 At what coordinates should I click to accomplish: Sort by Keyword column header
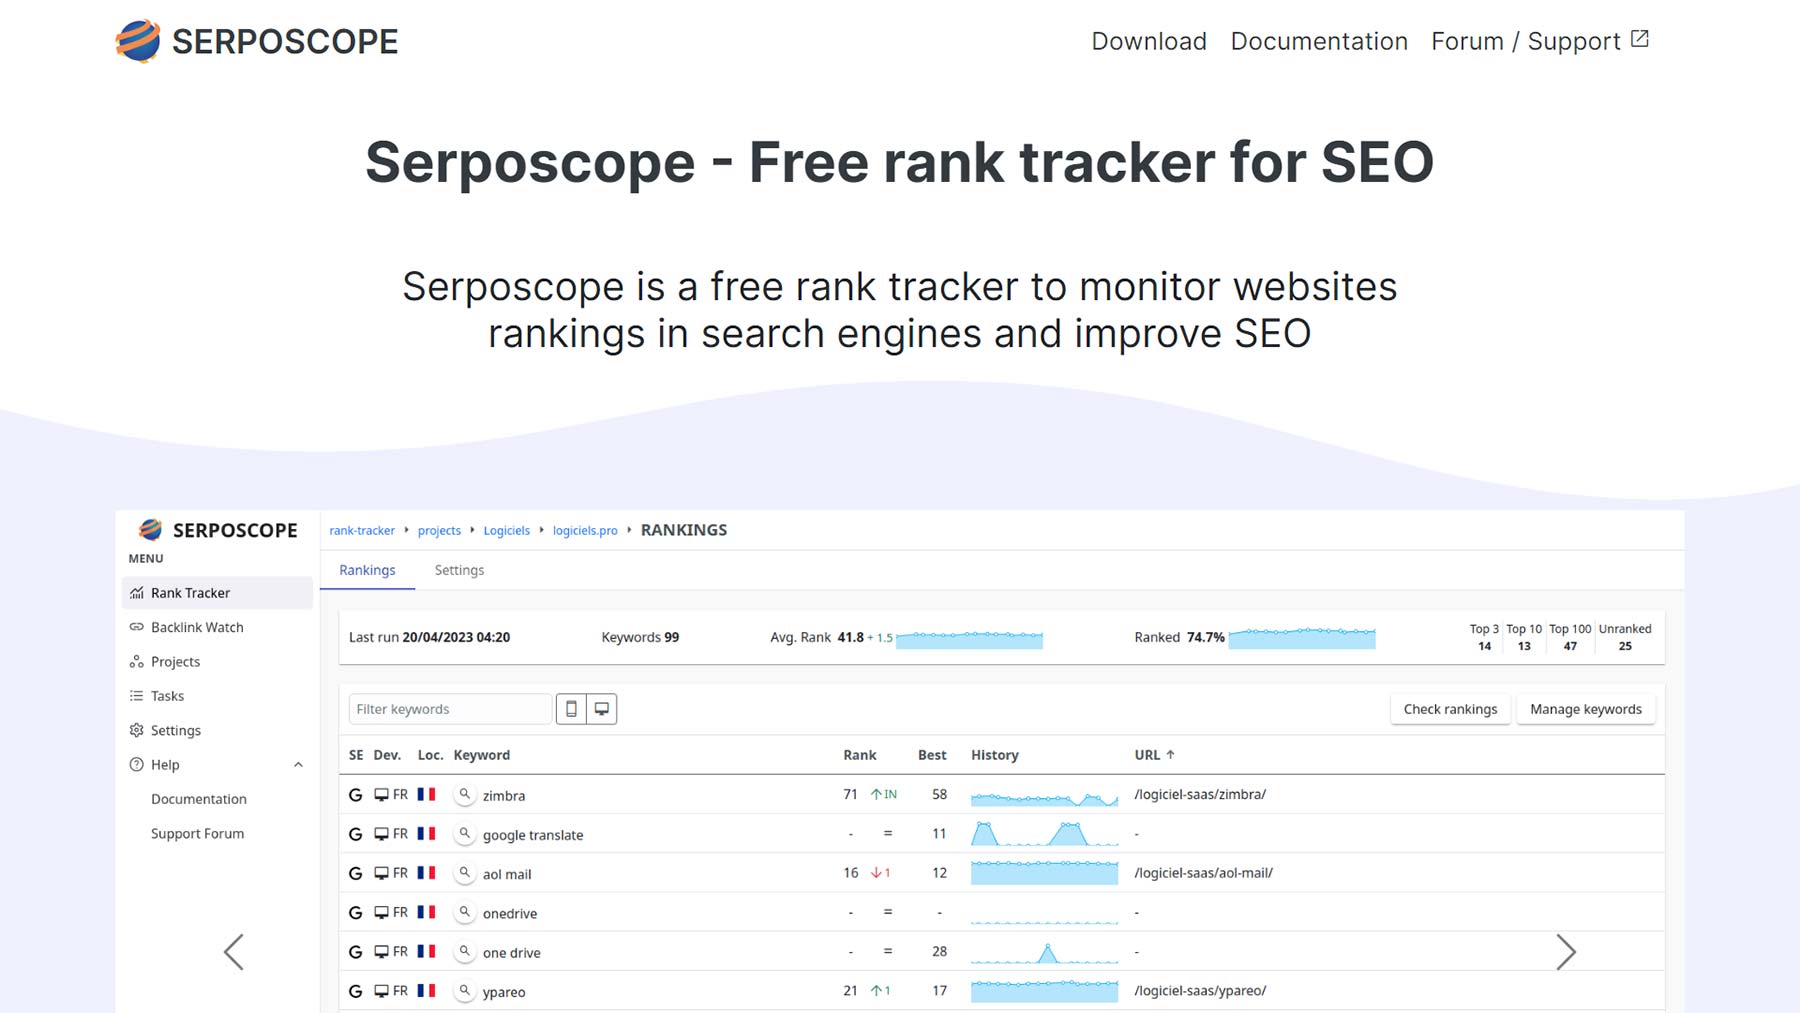[x=481, y=755]
